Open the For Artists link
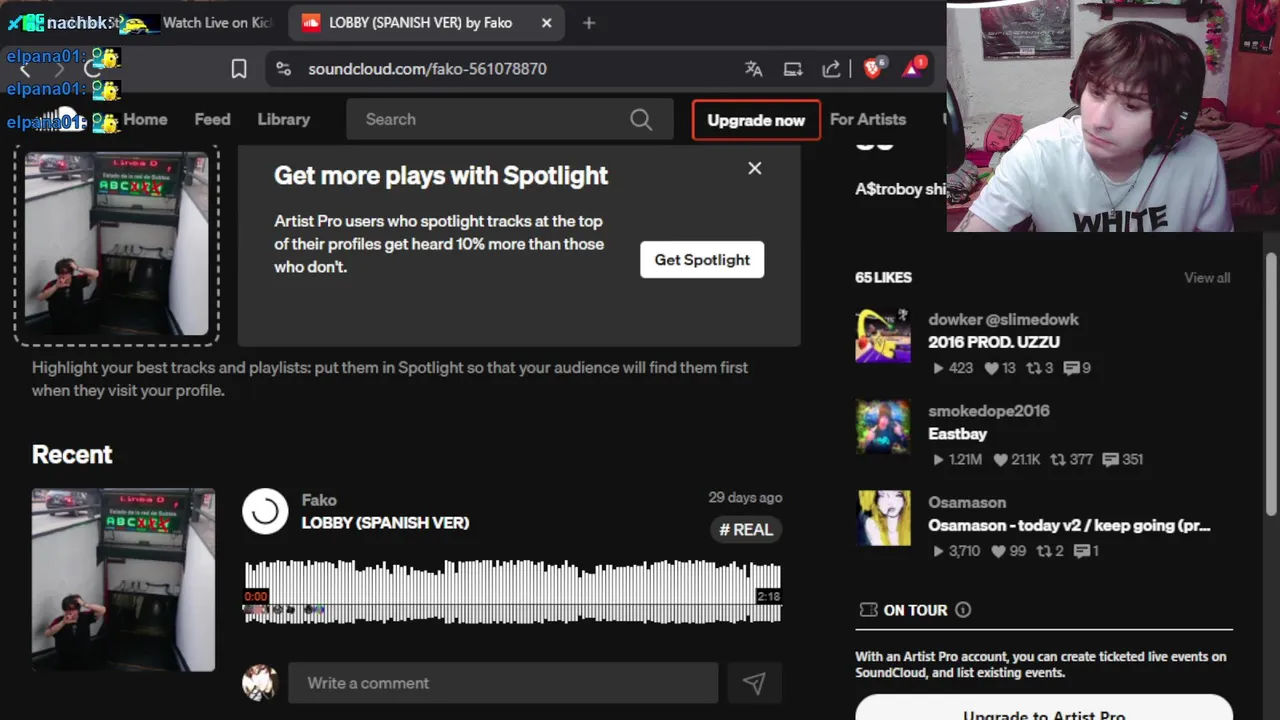The height and width of the screenshot is (720, 1280). click(868, 119)
